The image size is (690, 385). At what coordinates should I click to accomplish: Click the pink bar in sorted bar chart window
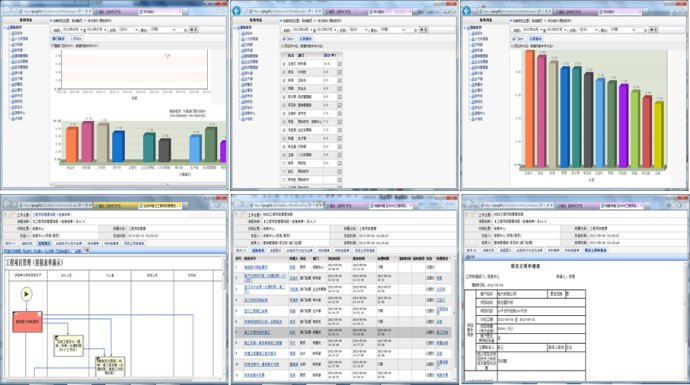(541, 111)
